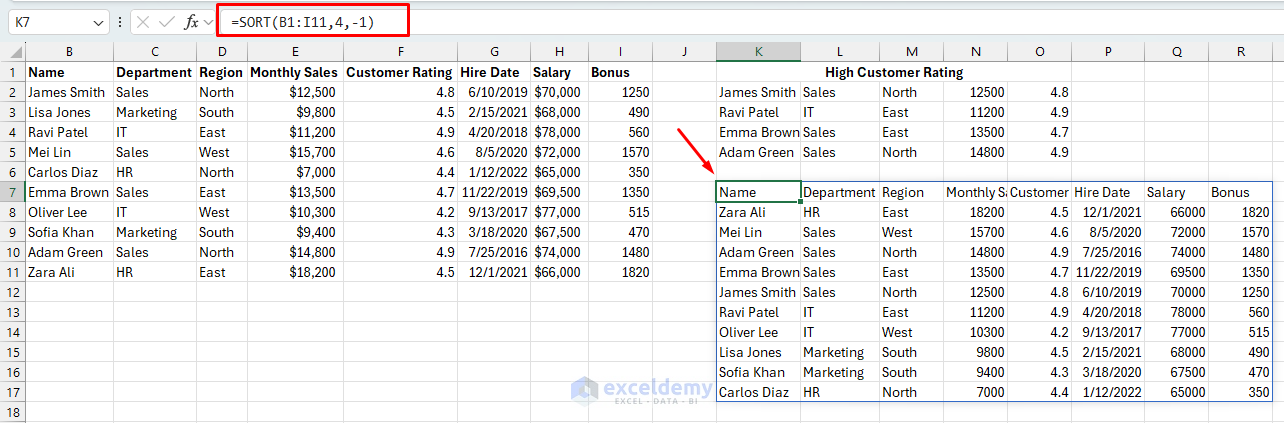Click 'Zara Ali' in the sorted output range

coord(758,212)
